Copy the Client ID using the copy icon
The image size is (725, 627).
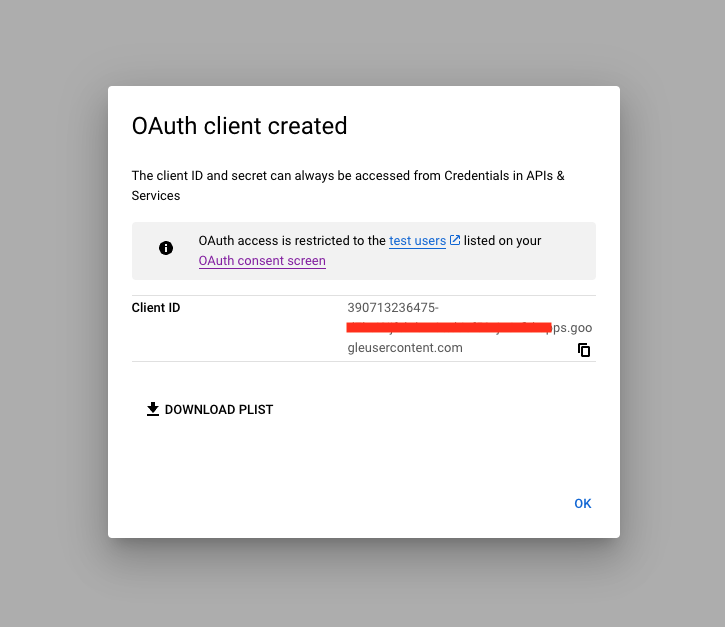(584, 350)
